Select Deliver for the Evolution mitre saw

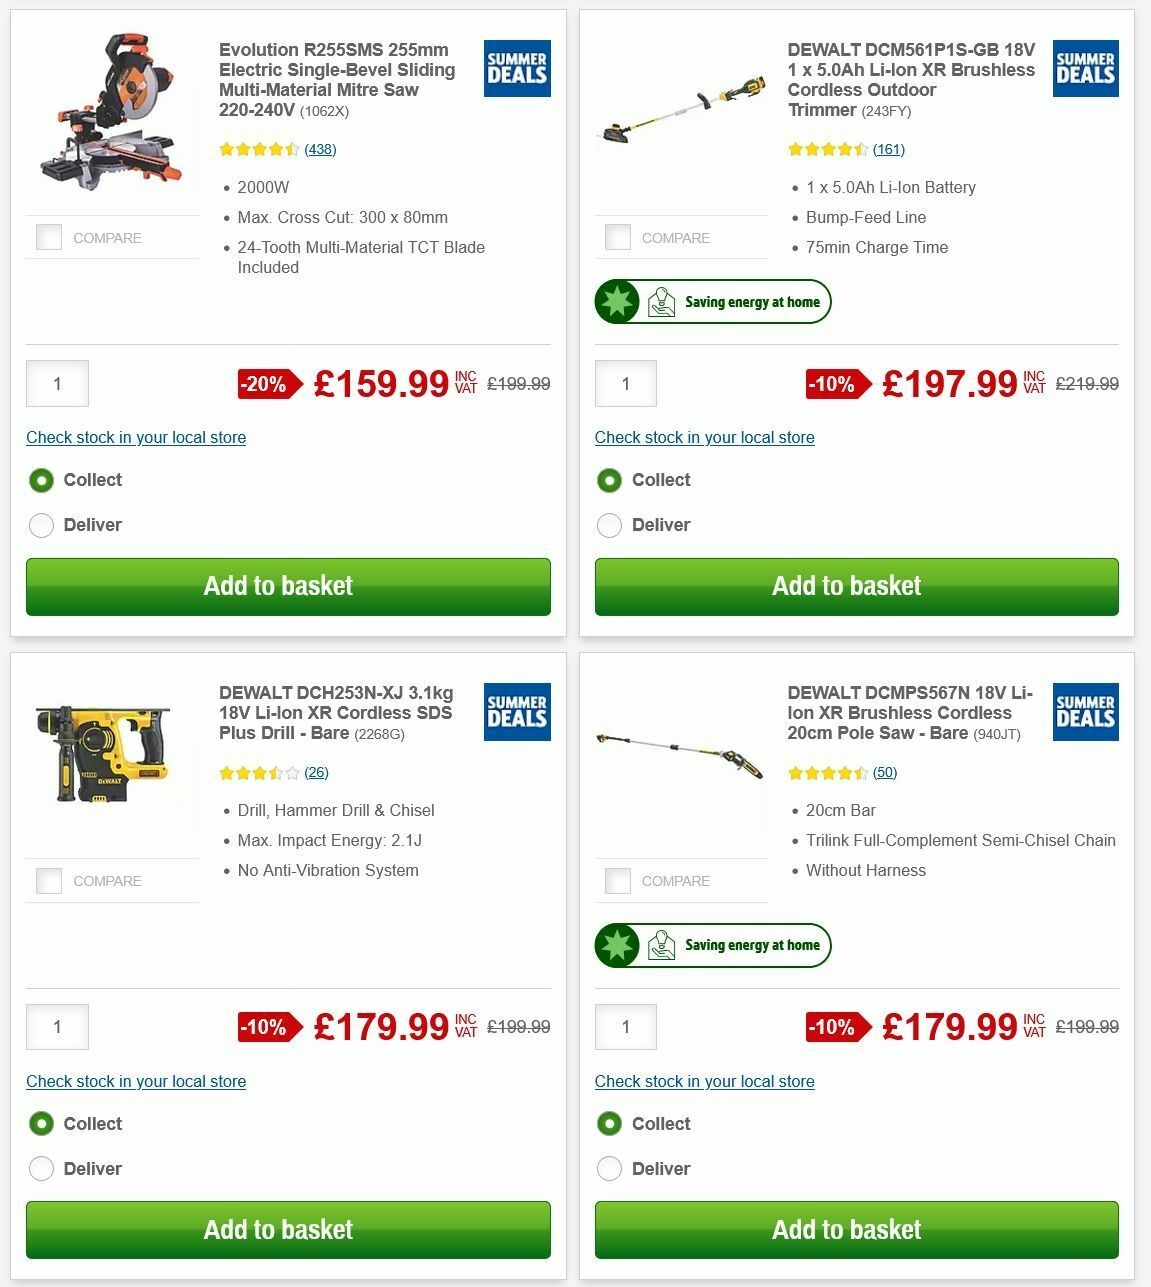[x=41, y=524]
